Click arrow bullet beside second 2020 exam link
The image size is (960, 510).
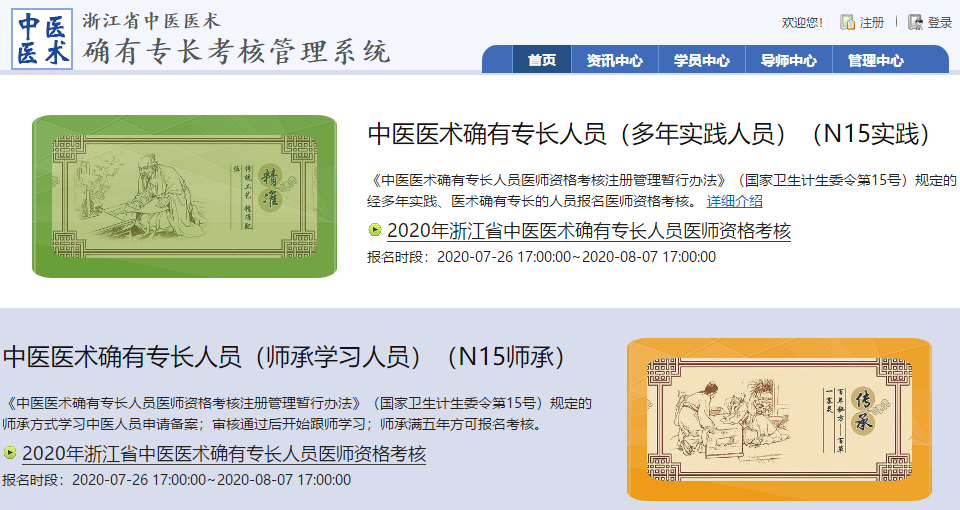pyautogui.click(x=10, y=452)
